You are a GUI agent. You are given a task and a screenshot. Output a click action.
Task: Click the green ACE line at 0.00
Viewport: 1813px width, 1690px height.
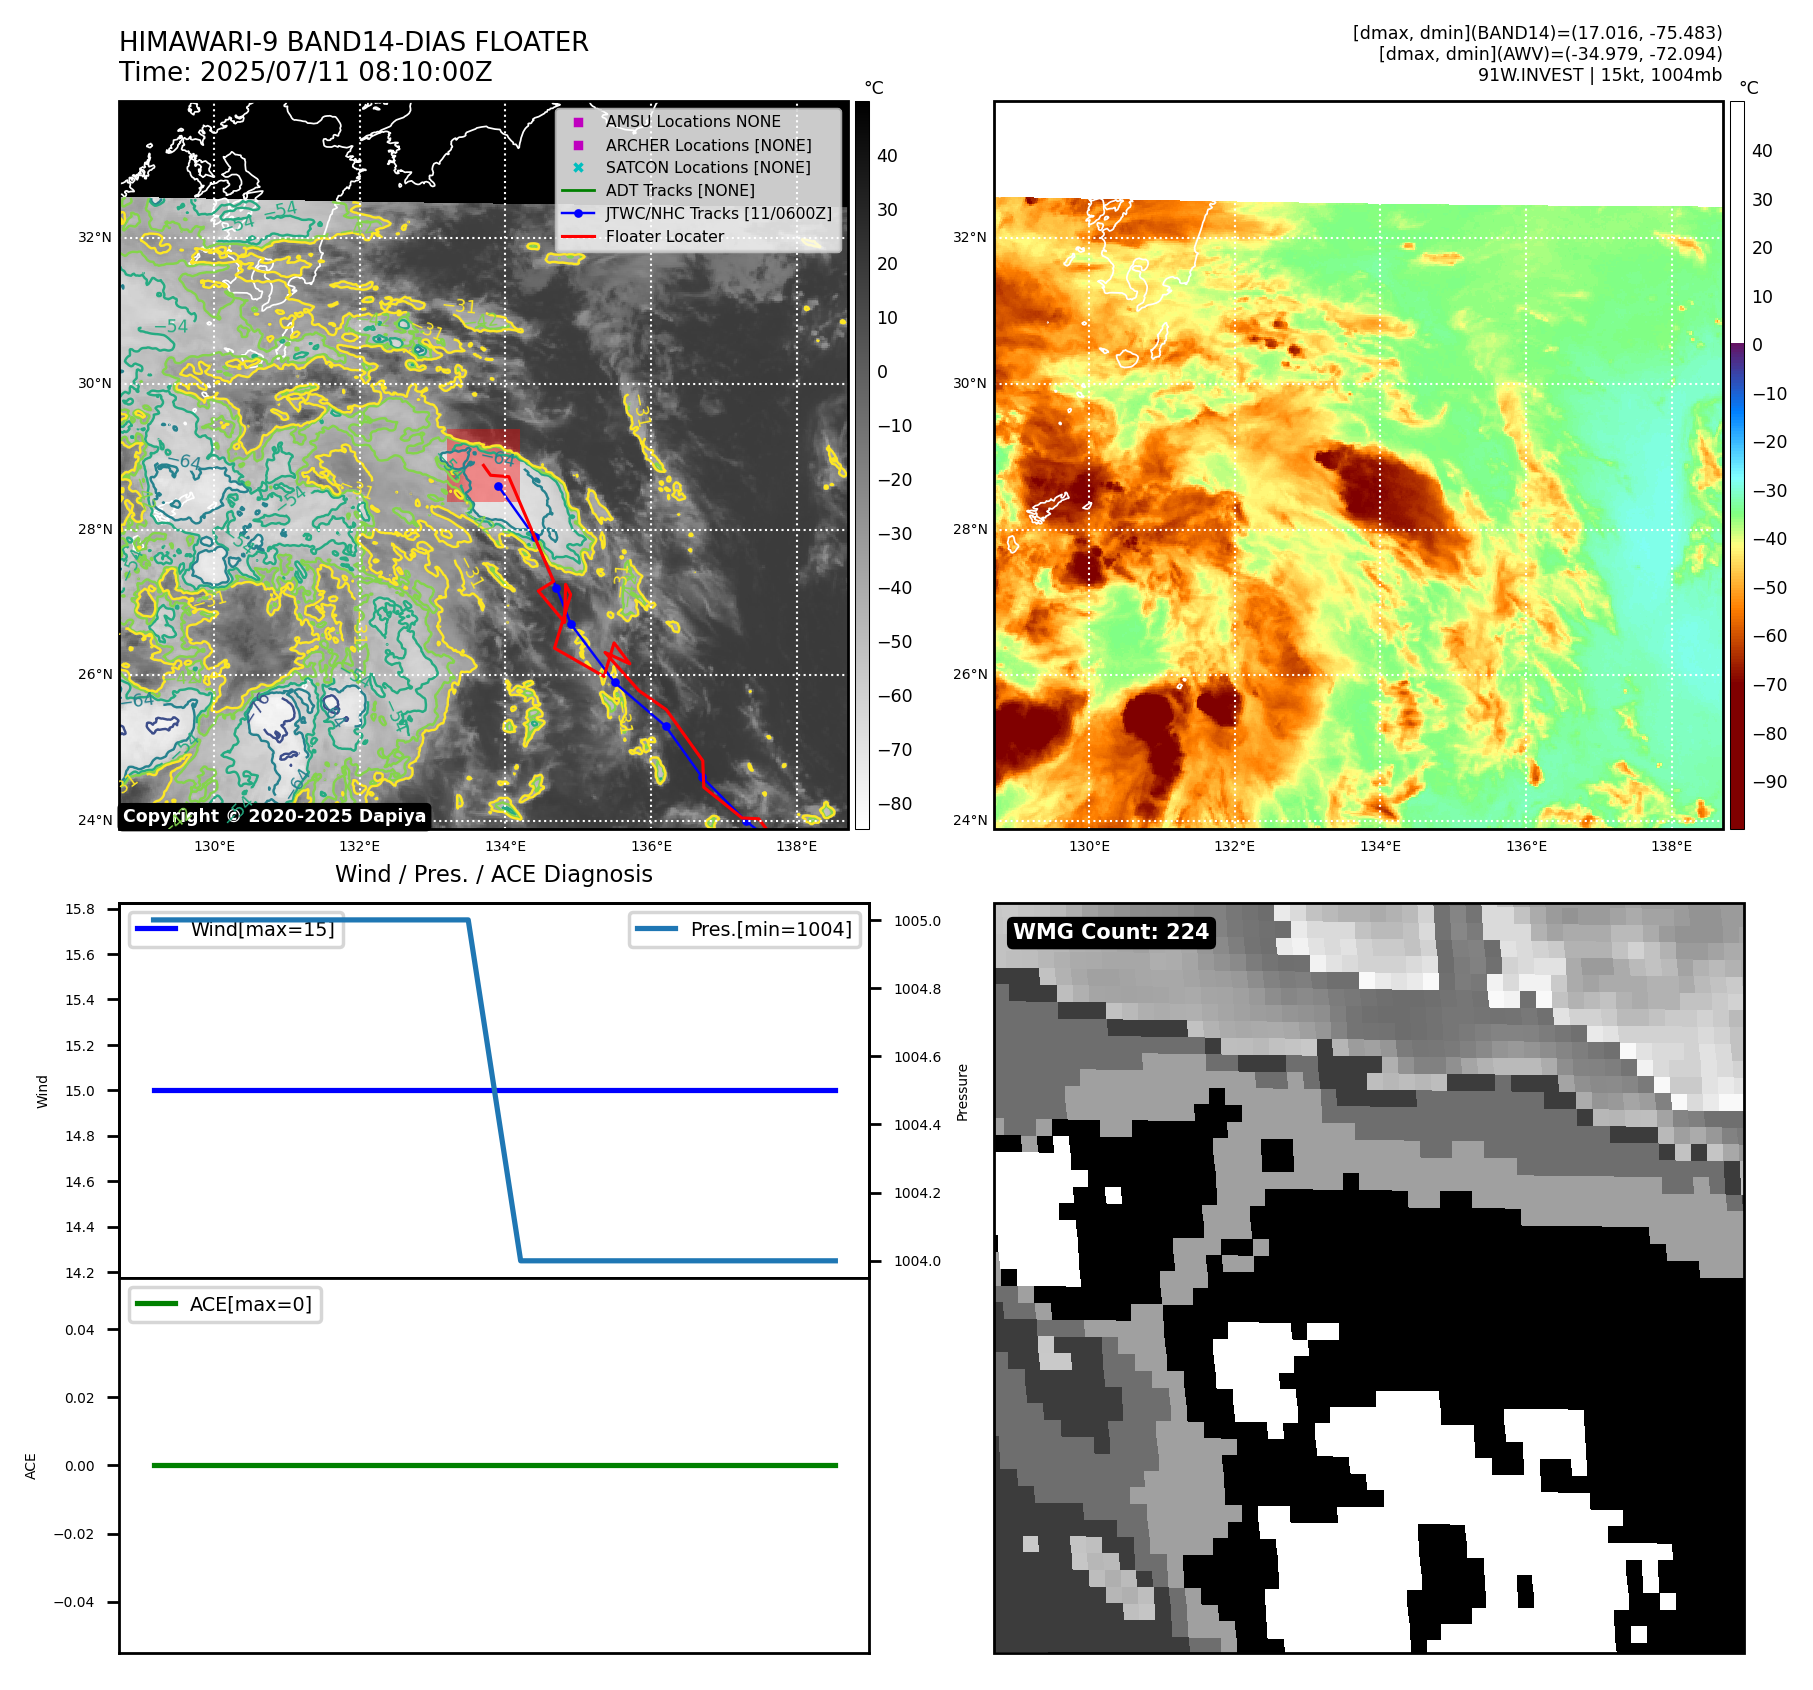pos(494,1466)
